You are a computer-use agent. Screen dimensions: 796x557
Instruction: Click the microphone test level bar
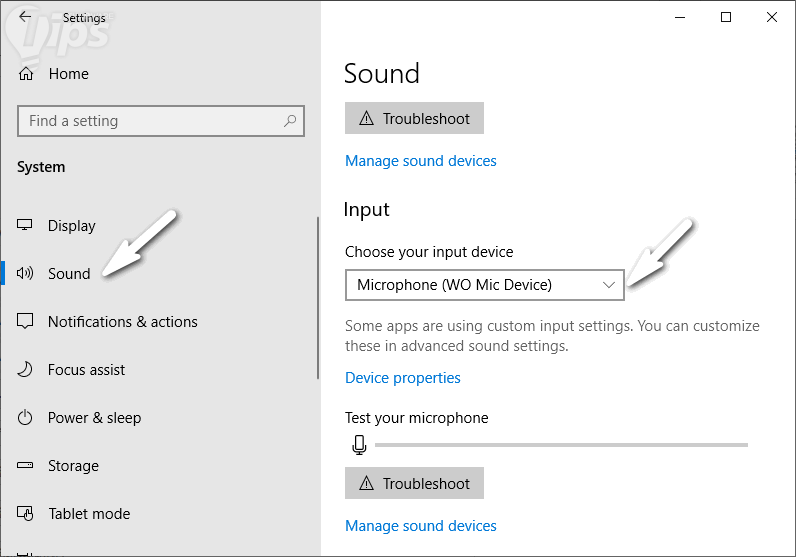(560, 445)
